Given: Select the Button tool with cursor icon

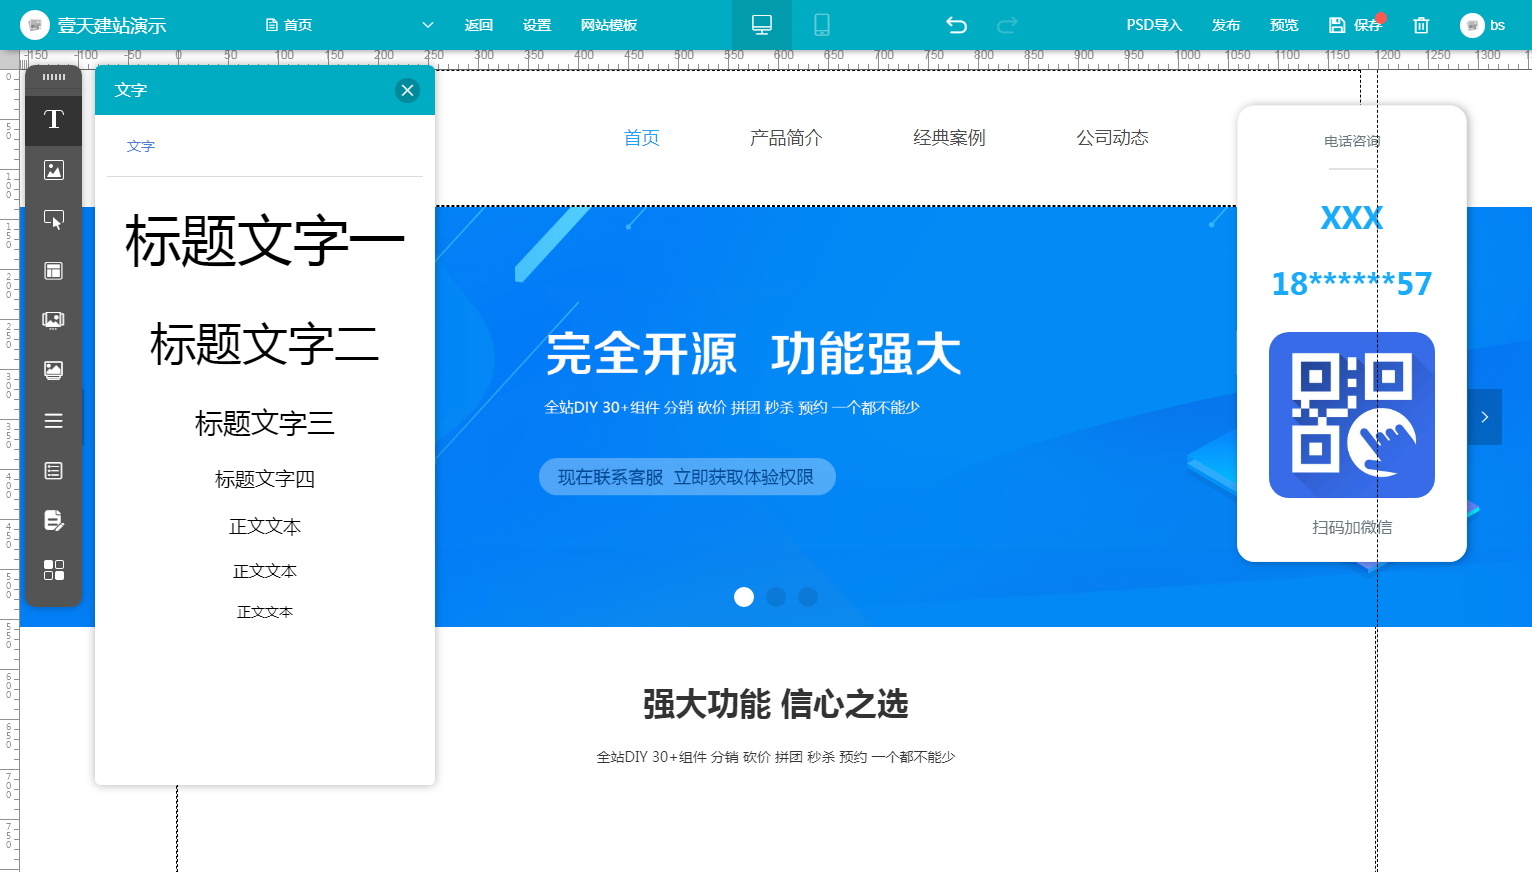Looking at the screenshot, I should click(x=54, y=220).
